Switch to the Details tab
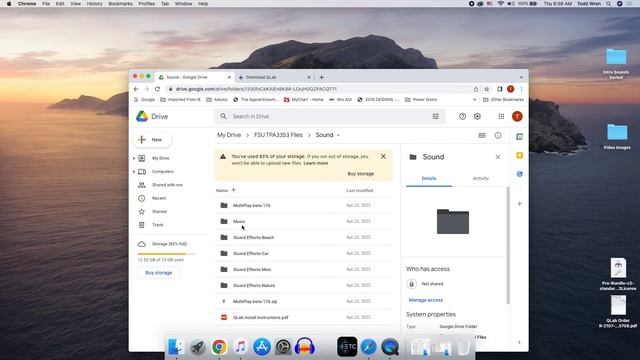 tap(429, 178)
